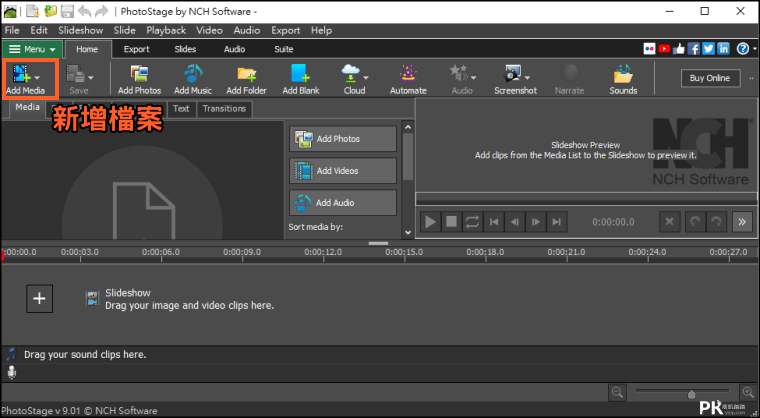Select the Media panel tab
The height and width of the screenshot is (418, 760).
coord(27,107)
